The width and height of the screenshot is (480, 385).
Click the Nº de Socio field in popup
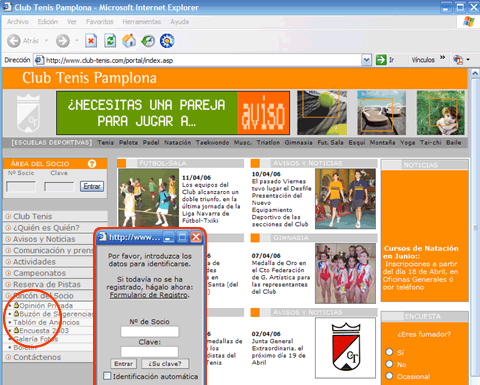pyautogui.click(x=150, y=332)
